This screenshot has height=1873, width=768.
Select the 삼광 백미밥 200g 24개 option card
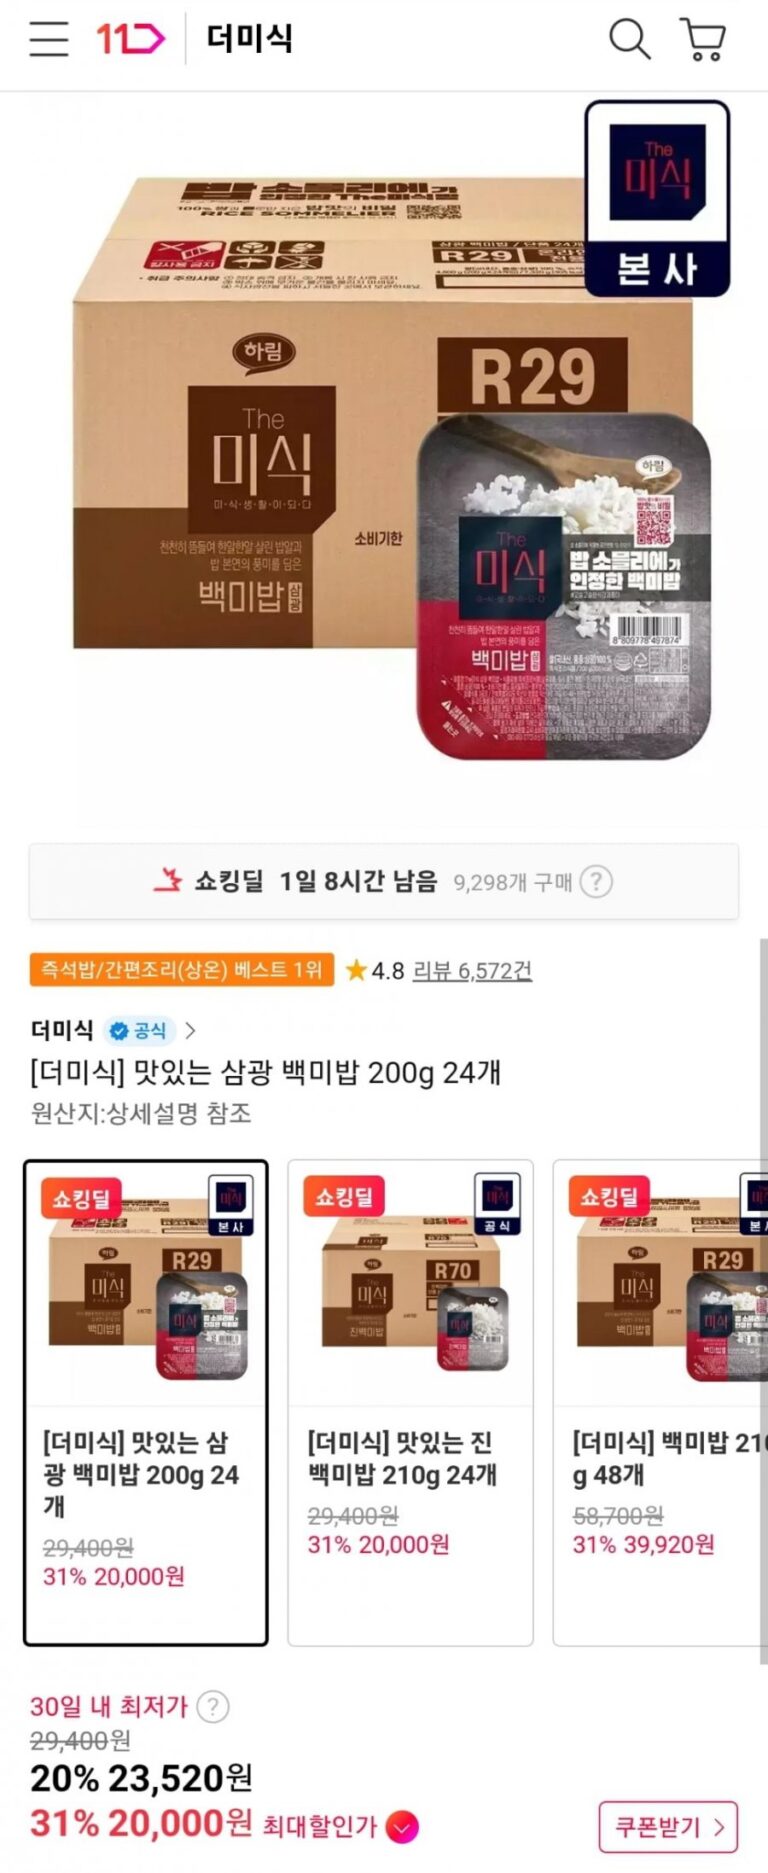click(146, 1402)
